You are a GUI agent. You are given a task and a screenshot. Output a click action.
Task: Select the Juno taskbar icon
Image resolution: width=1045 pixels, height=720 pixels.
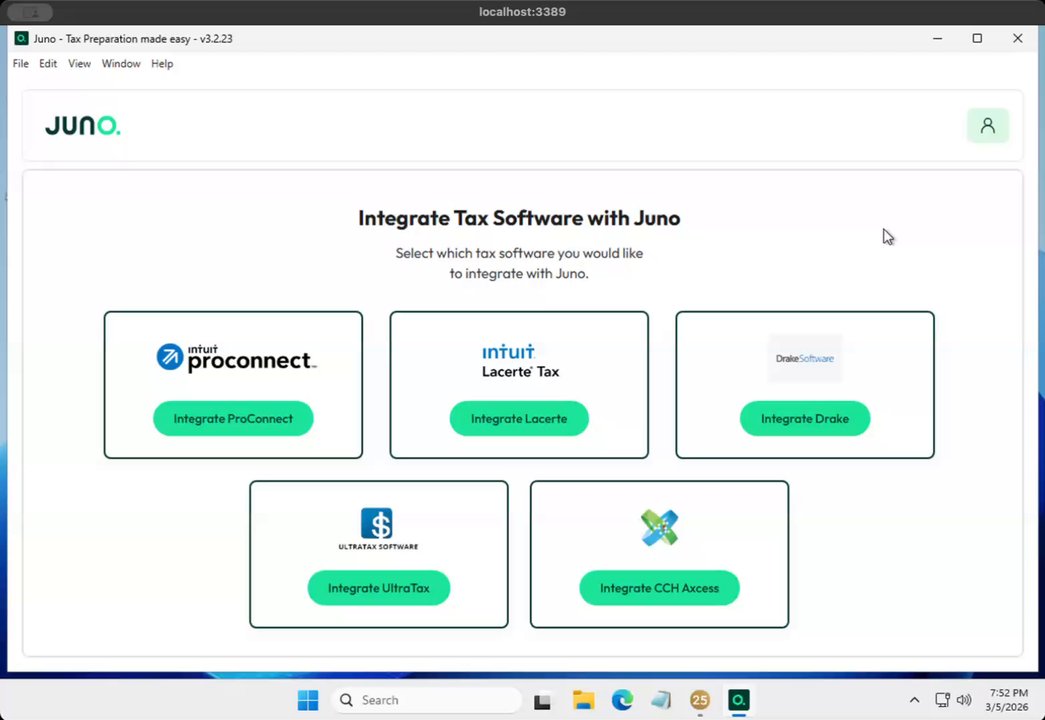coord(738,700)
